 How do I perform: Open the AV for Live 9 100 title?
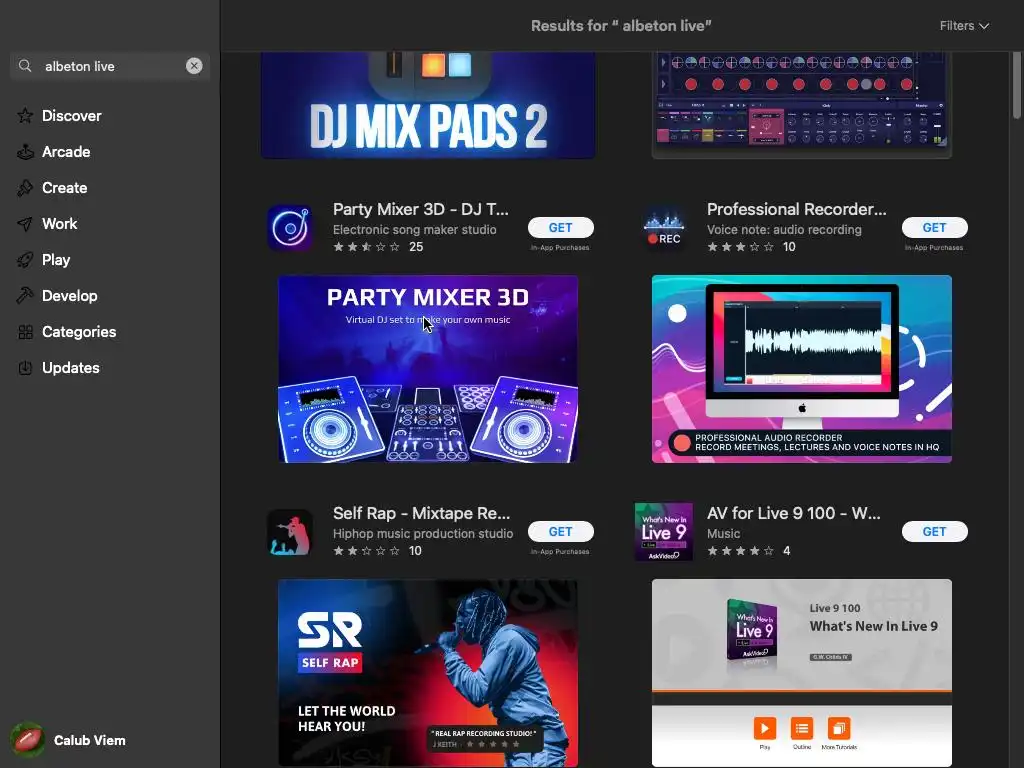[793, 513]
